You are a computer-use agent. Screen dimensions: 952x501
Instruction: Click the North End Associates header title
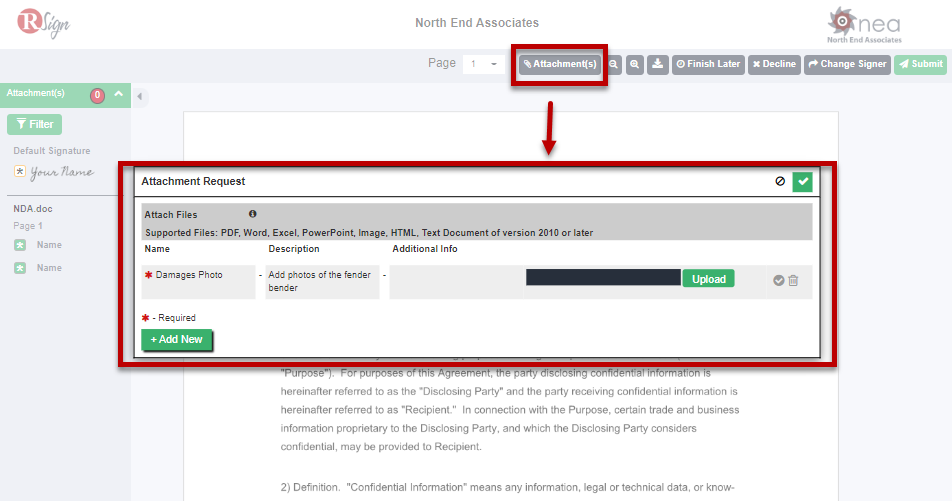477,23
